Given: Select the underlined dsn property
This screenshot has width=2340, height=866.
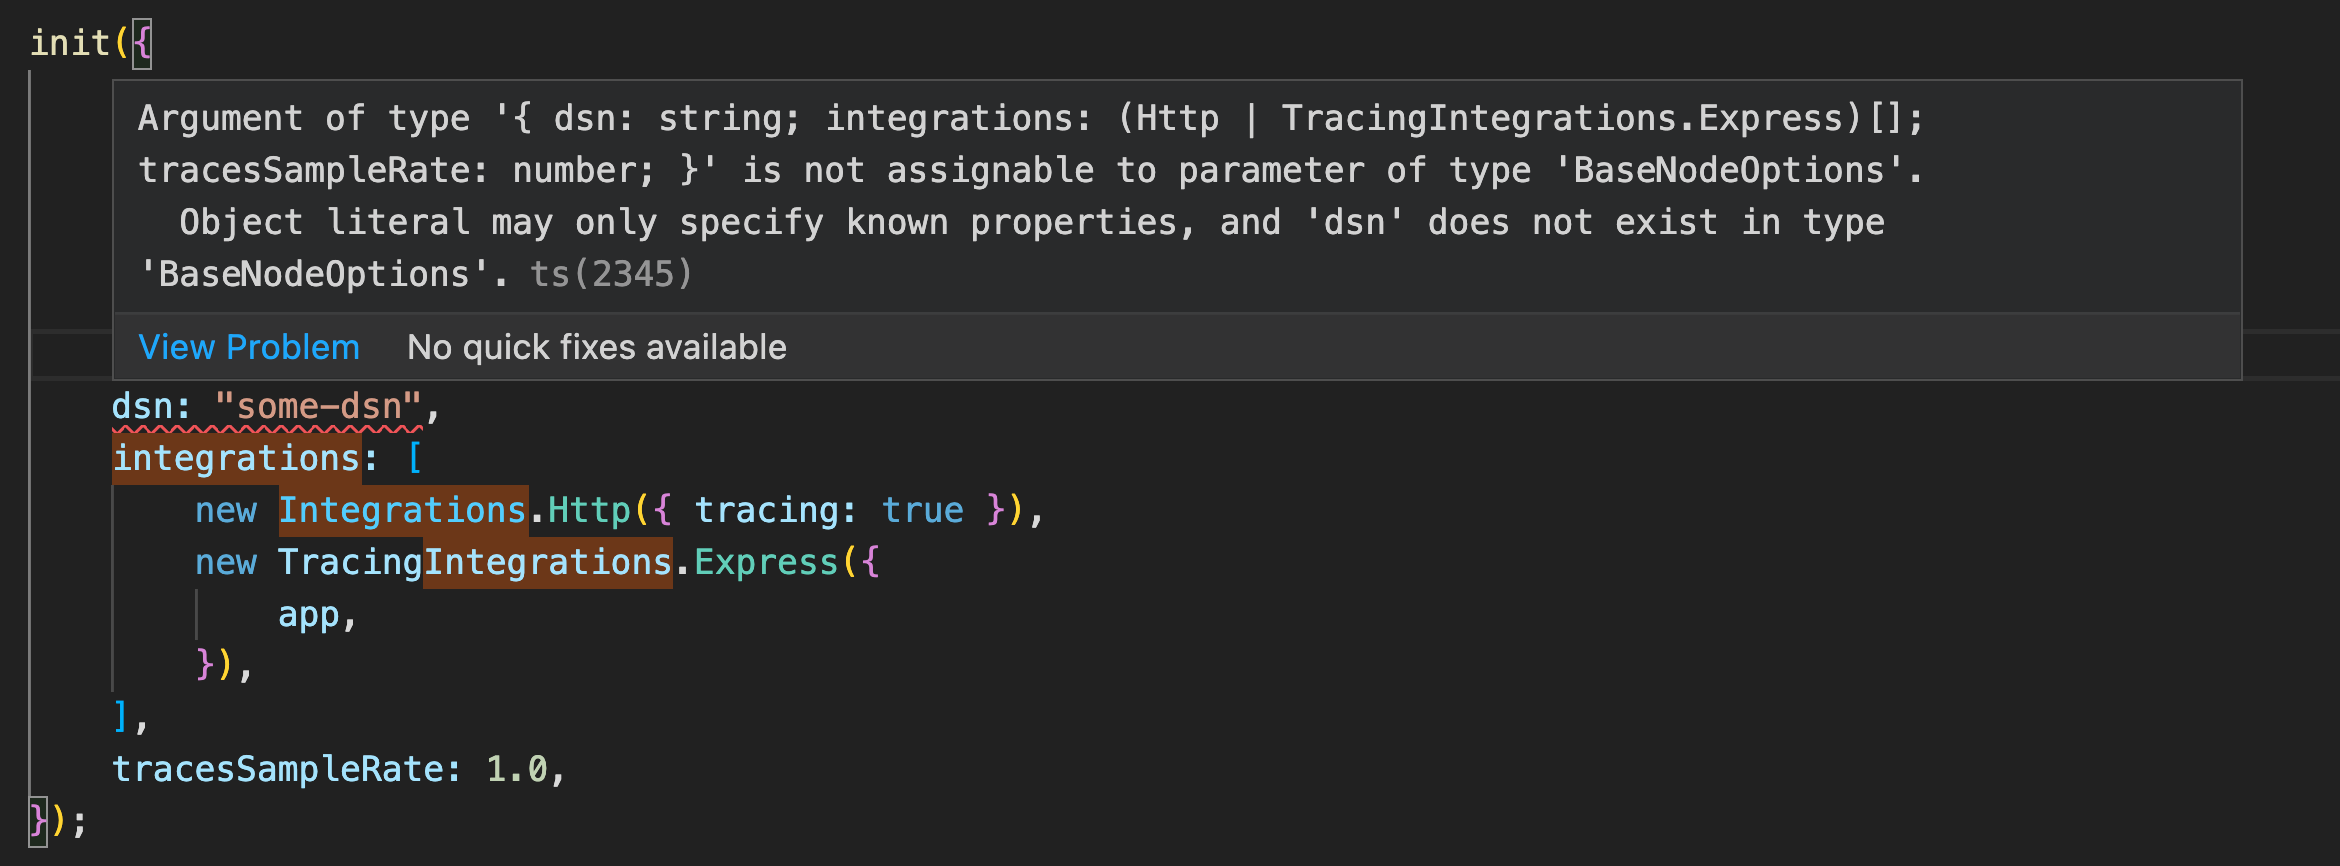Looking at the screenshot, I should tap(146, 405).
